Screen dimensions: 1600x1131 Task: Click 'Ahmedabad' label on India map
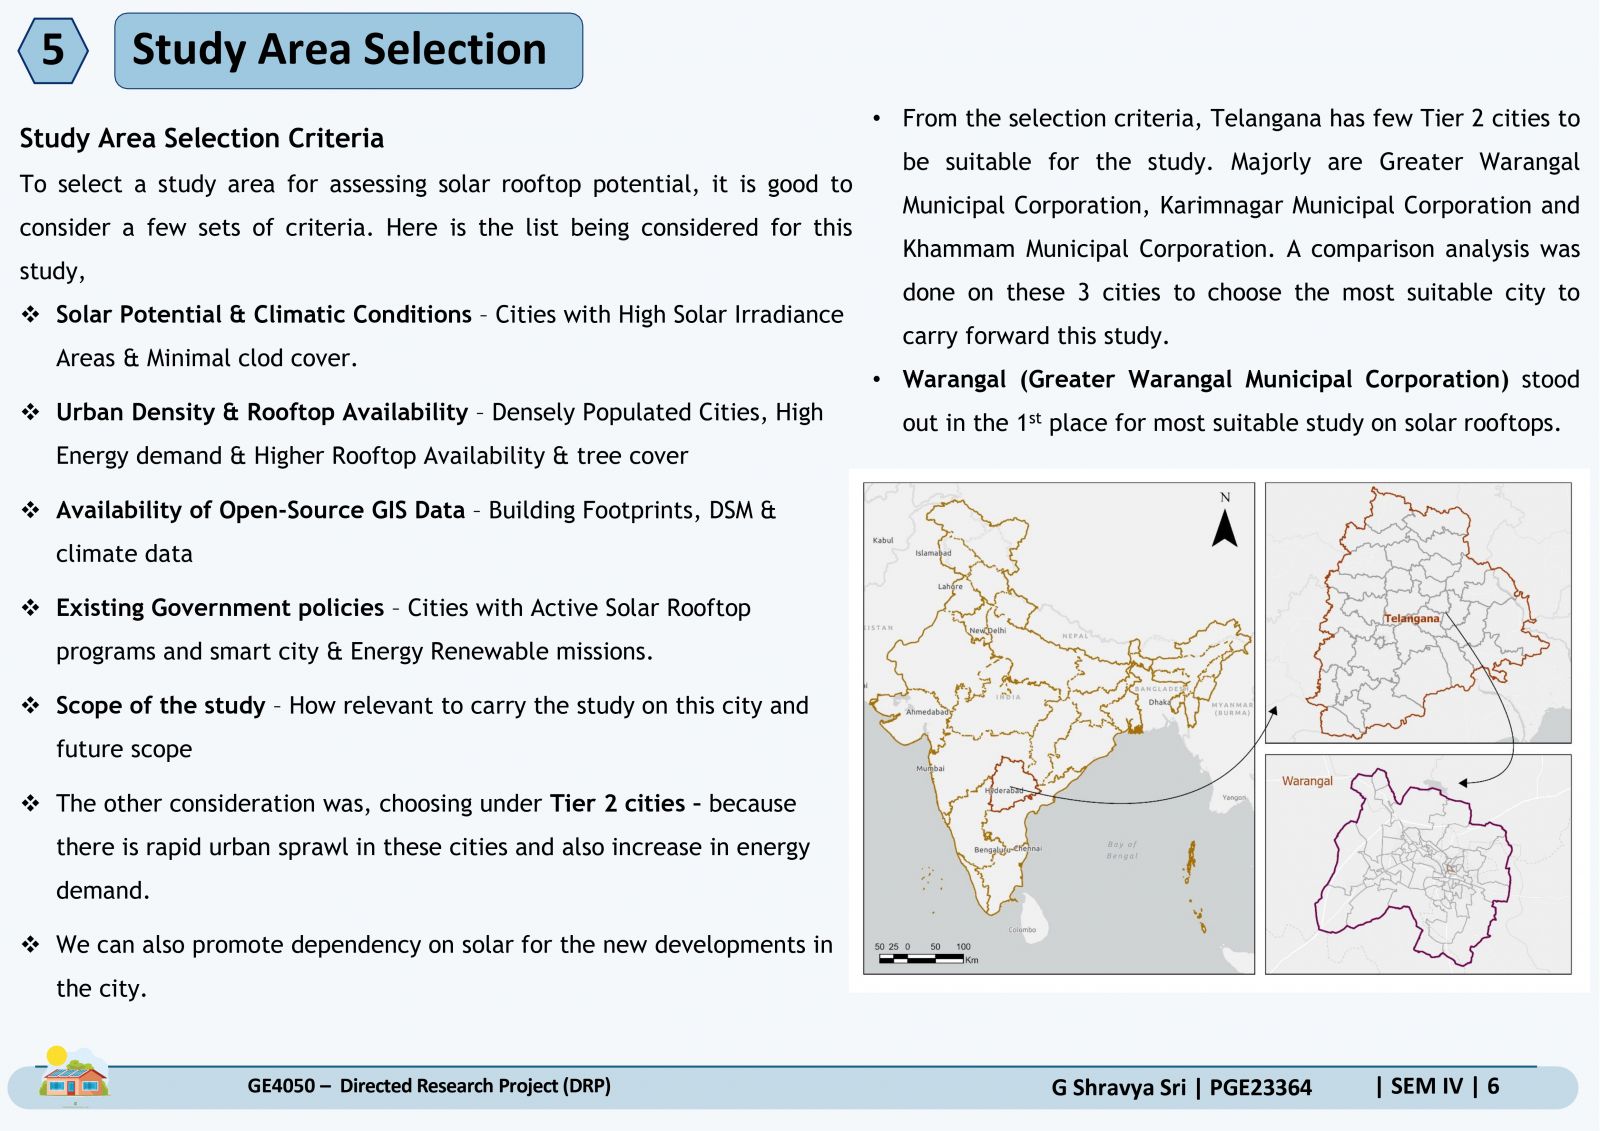click(927, 712)
